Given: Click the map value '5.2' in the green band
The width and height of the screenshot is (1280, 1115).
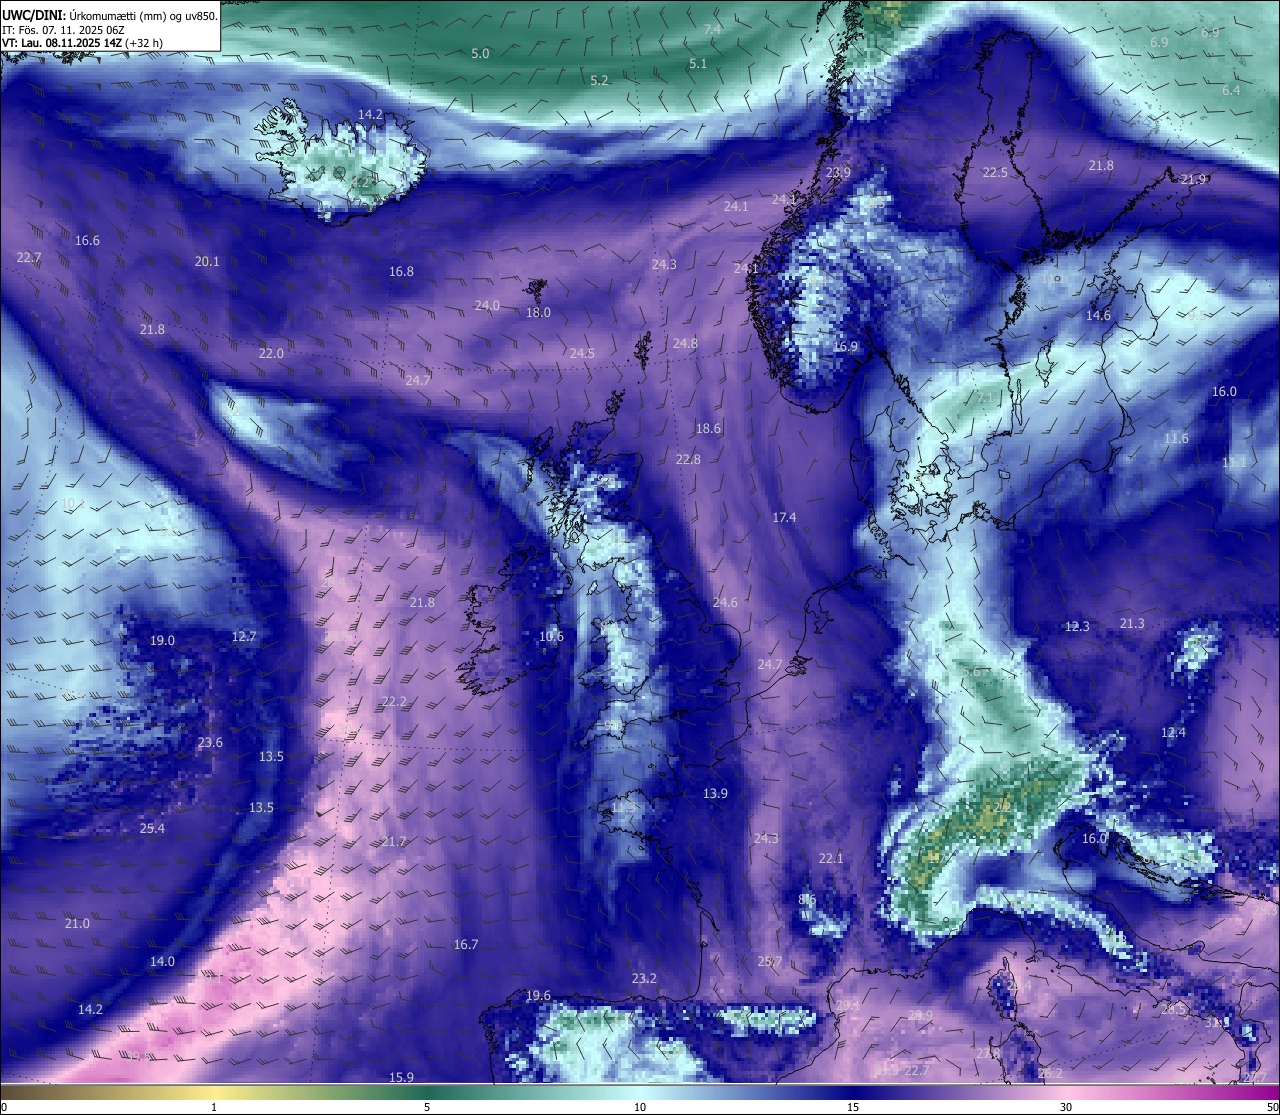Looking at the screenshot, I should coord(599,81).
